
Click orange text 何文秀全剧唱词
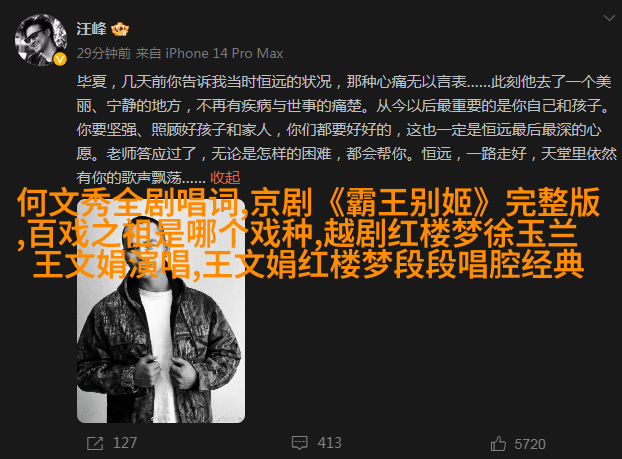(128, 202)
